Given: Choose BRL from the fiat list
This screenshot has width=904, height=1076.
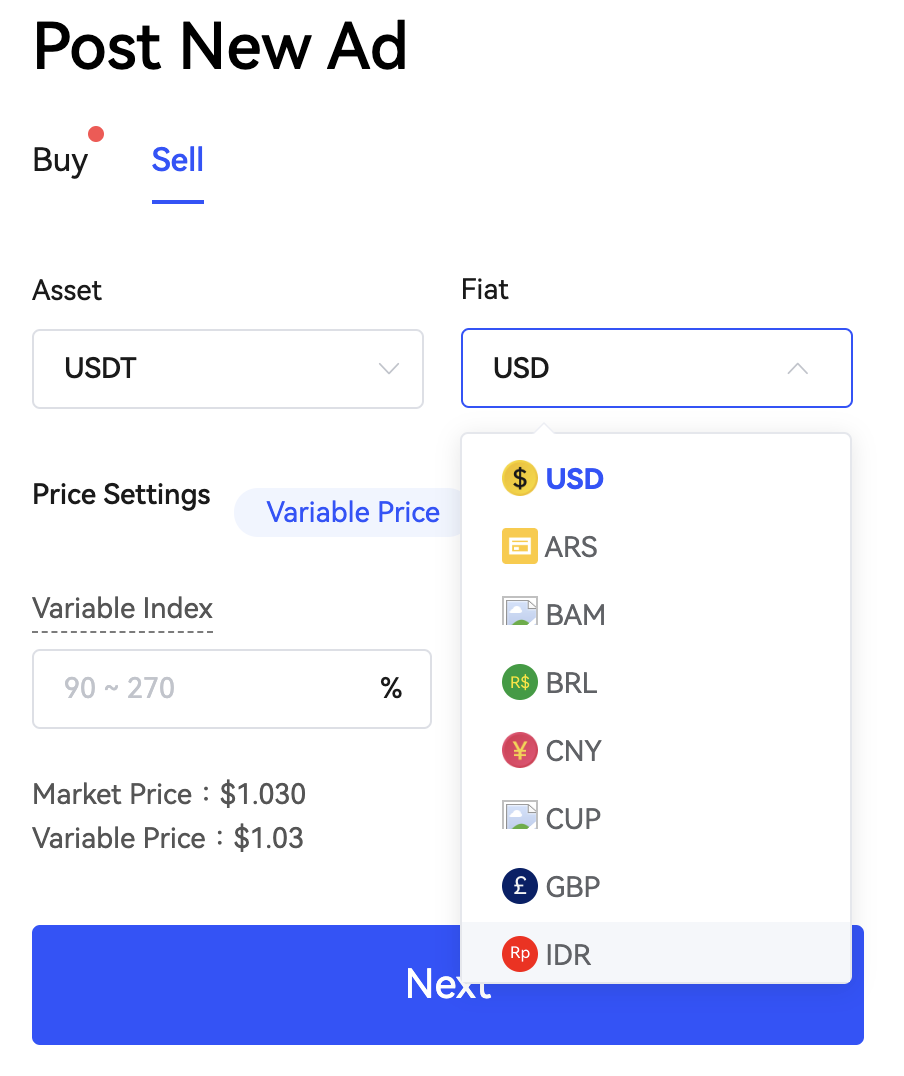Looking at the screenshot, I should click(571, 683).
